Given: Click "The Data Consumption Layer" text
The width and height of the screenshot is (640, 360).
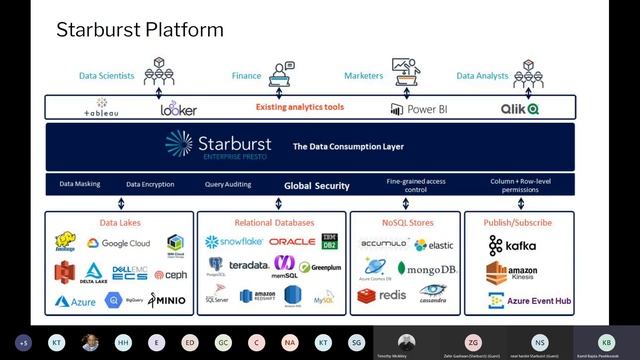Looking at the screenshot, I should point(348,147).
